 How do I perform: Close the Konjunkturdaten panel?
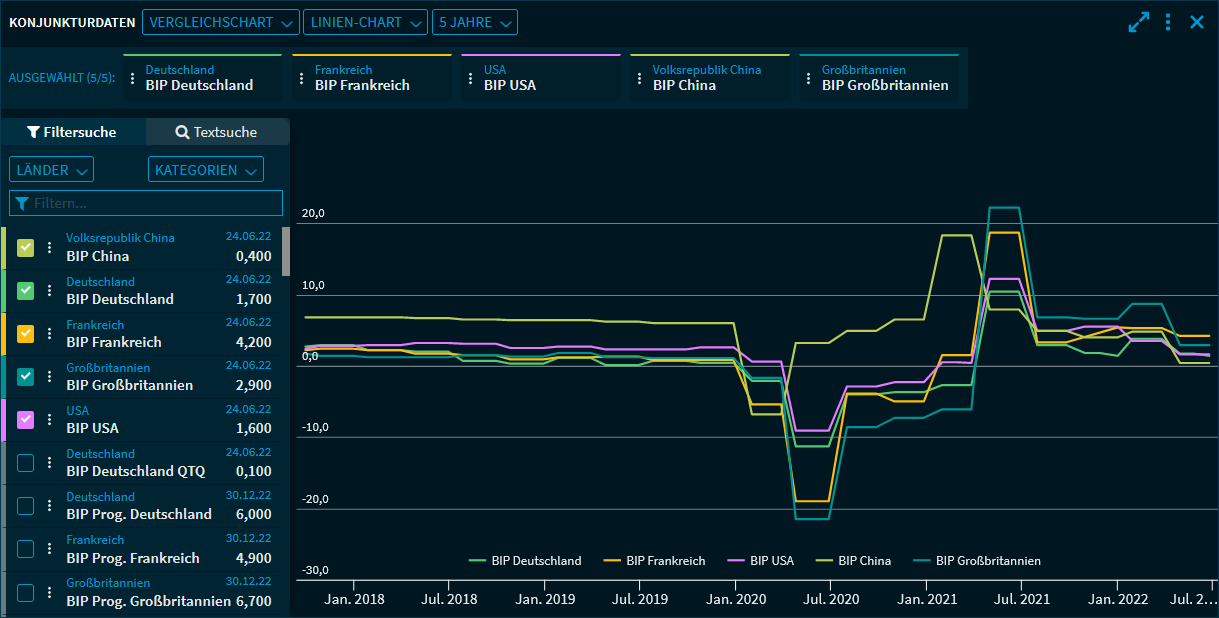1197,22
